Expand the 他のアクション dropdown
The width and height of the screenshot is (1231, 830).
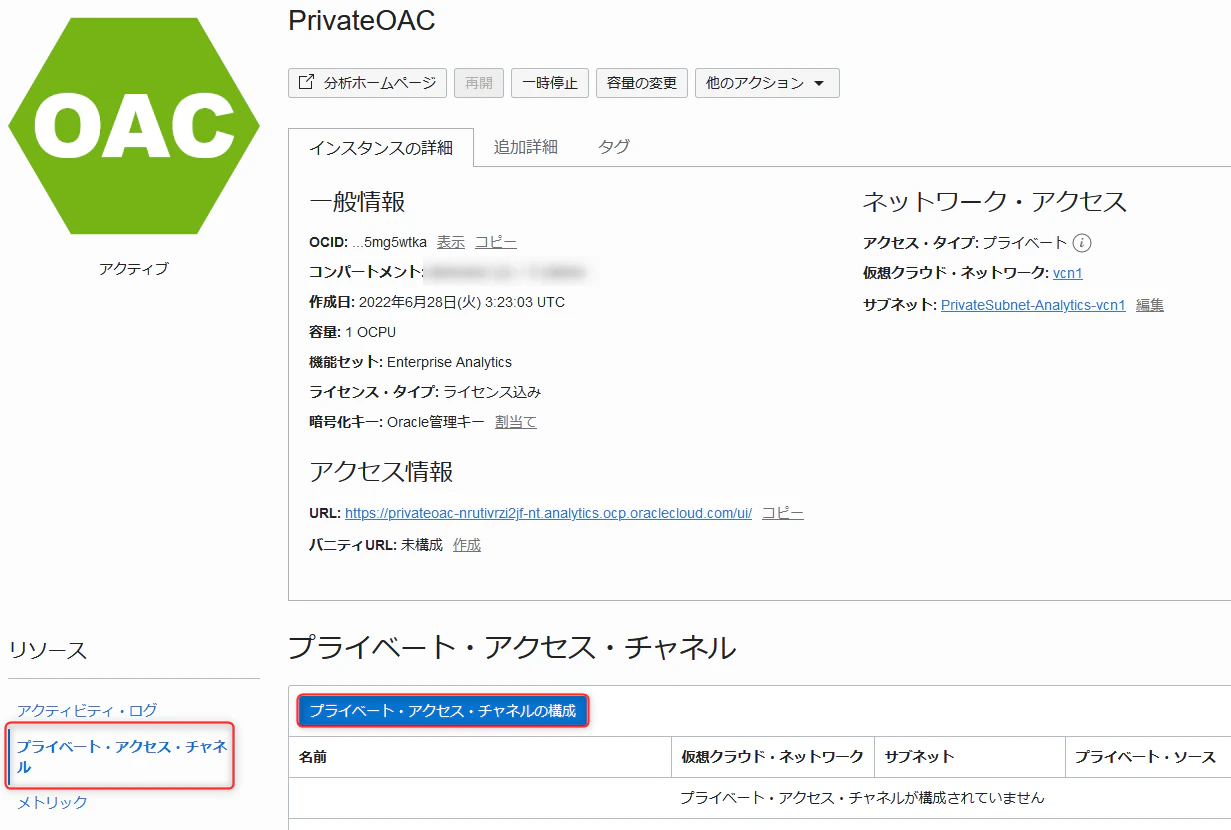click(x=767, y=83)
